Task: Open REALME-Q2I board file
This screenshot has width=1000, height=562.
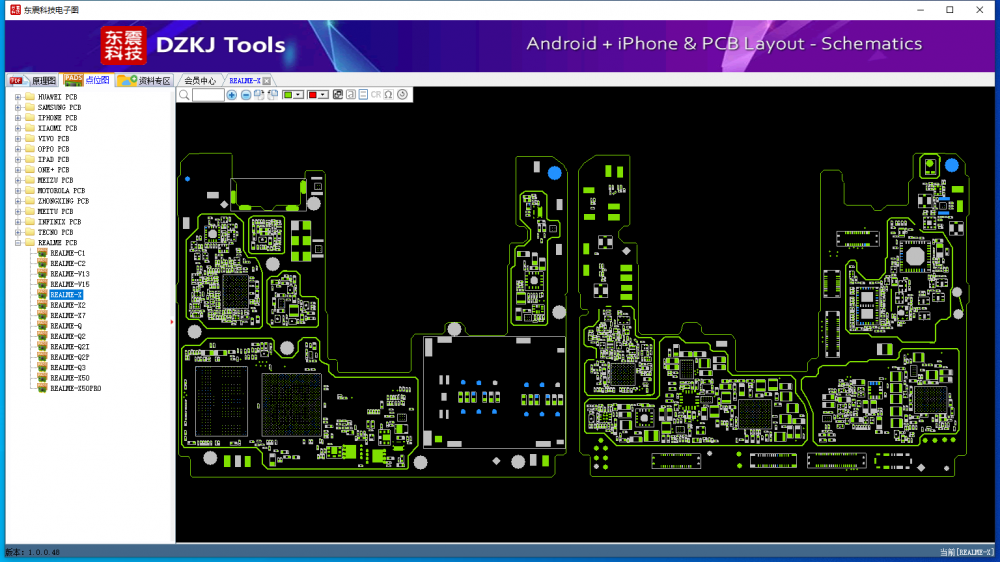Action: [70, 347]
